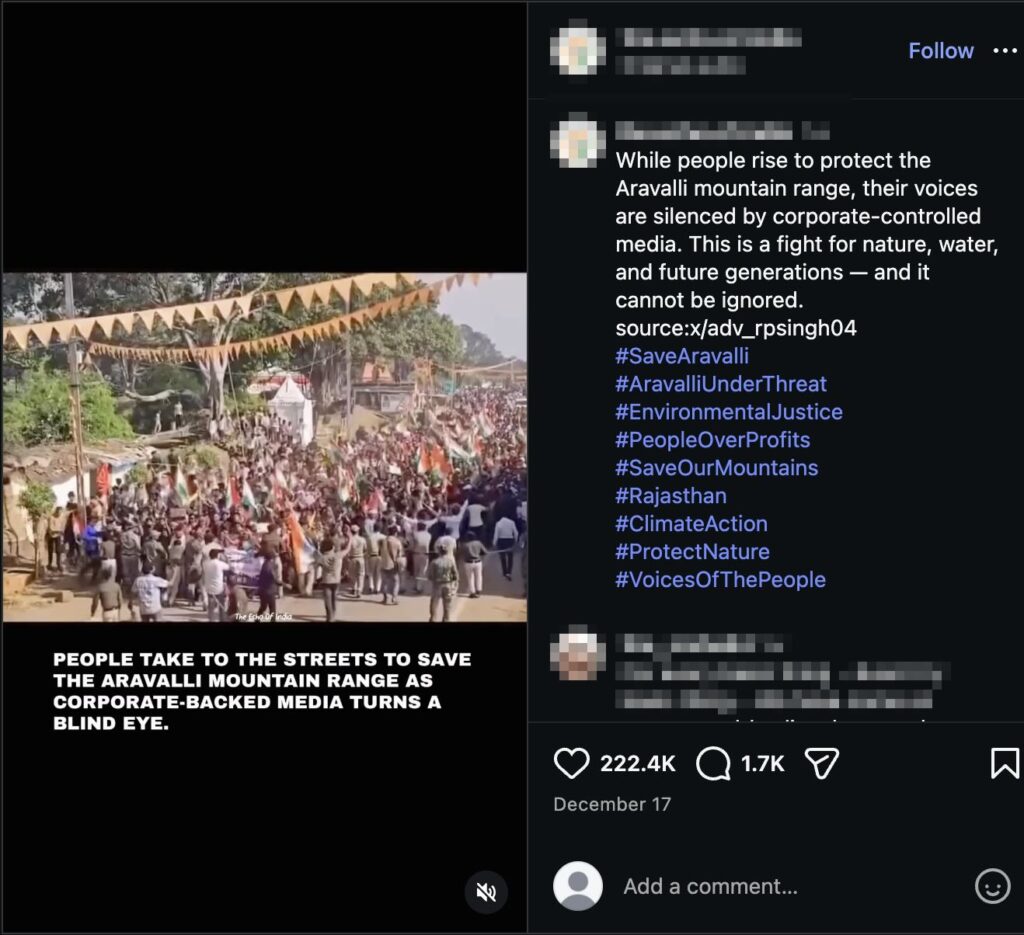This screenshot has height=935, width=1024.
Task: Share the post with paper plane icon
Action: [x=821, y=764]
